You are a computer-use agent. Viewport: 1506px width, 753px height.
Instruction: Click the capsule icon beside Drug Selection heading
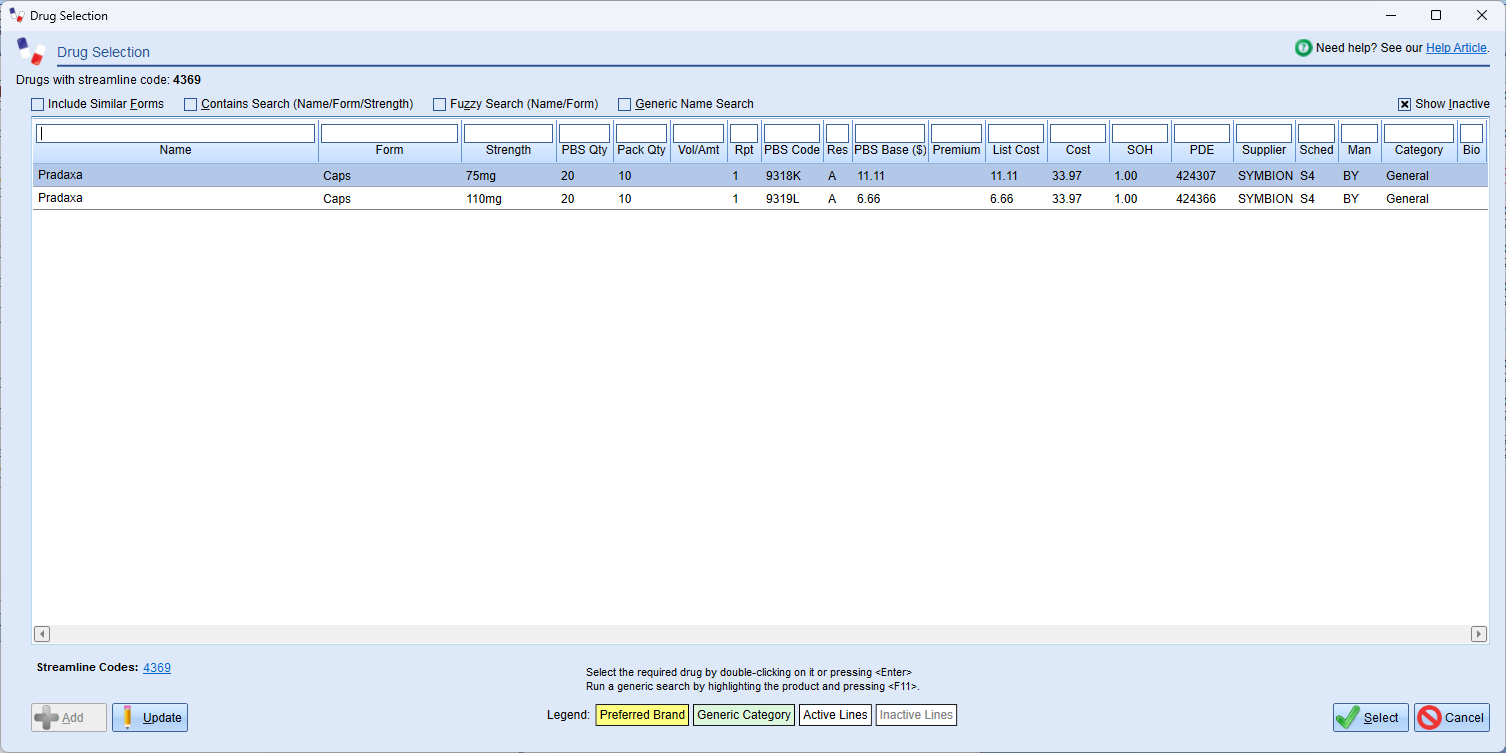coord(31,51)
